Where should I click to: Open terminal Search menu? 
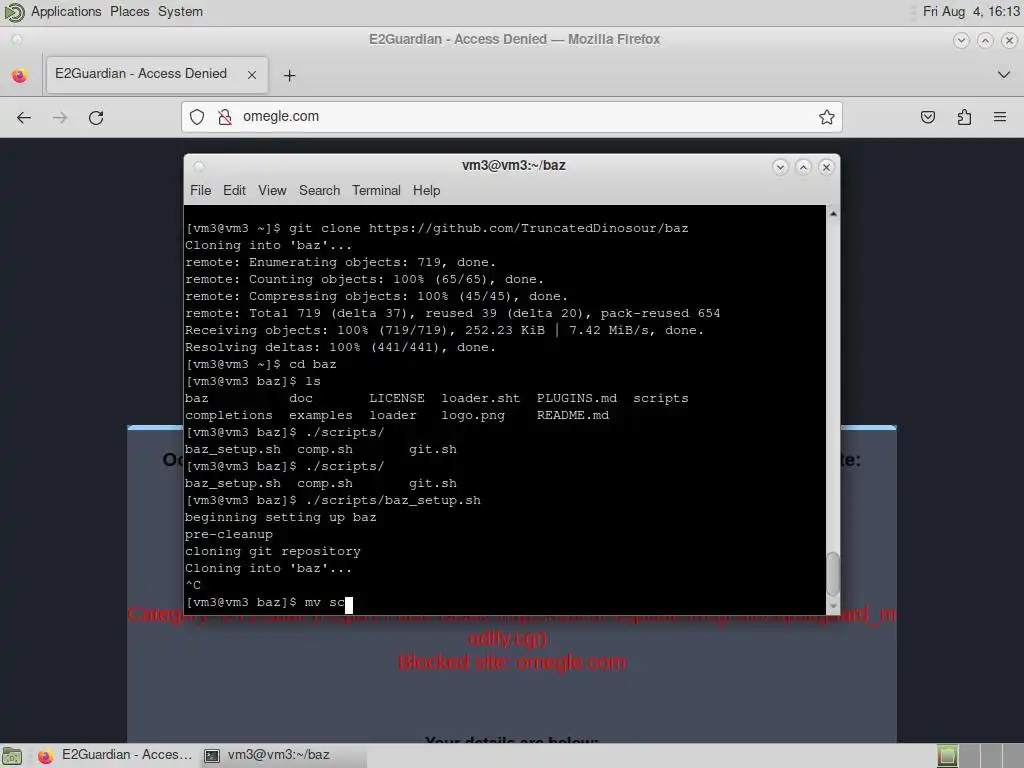(319, 190)
